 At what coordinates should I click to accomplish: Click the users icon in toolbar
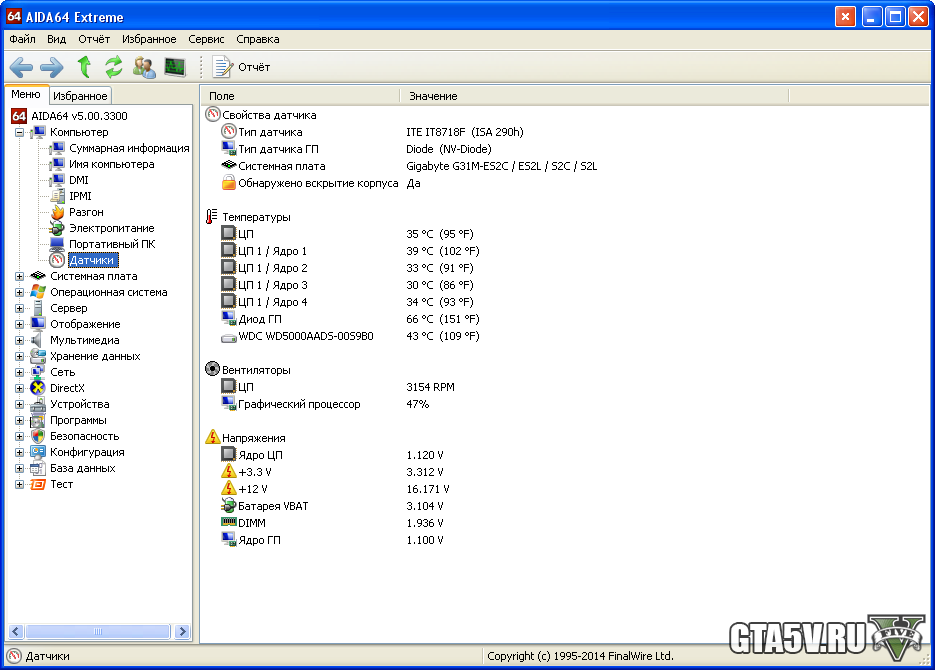(x=145, y=67)
